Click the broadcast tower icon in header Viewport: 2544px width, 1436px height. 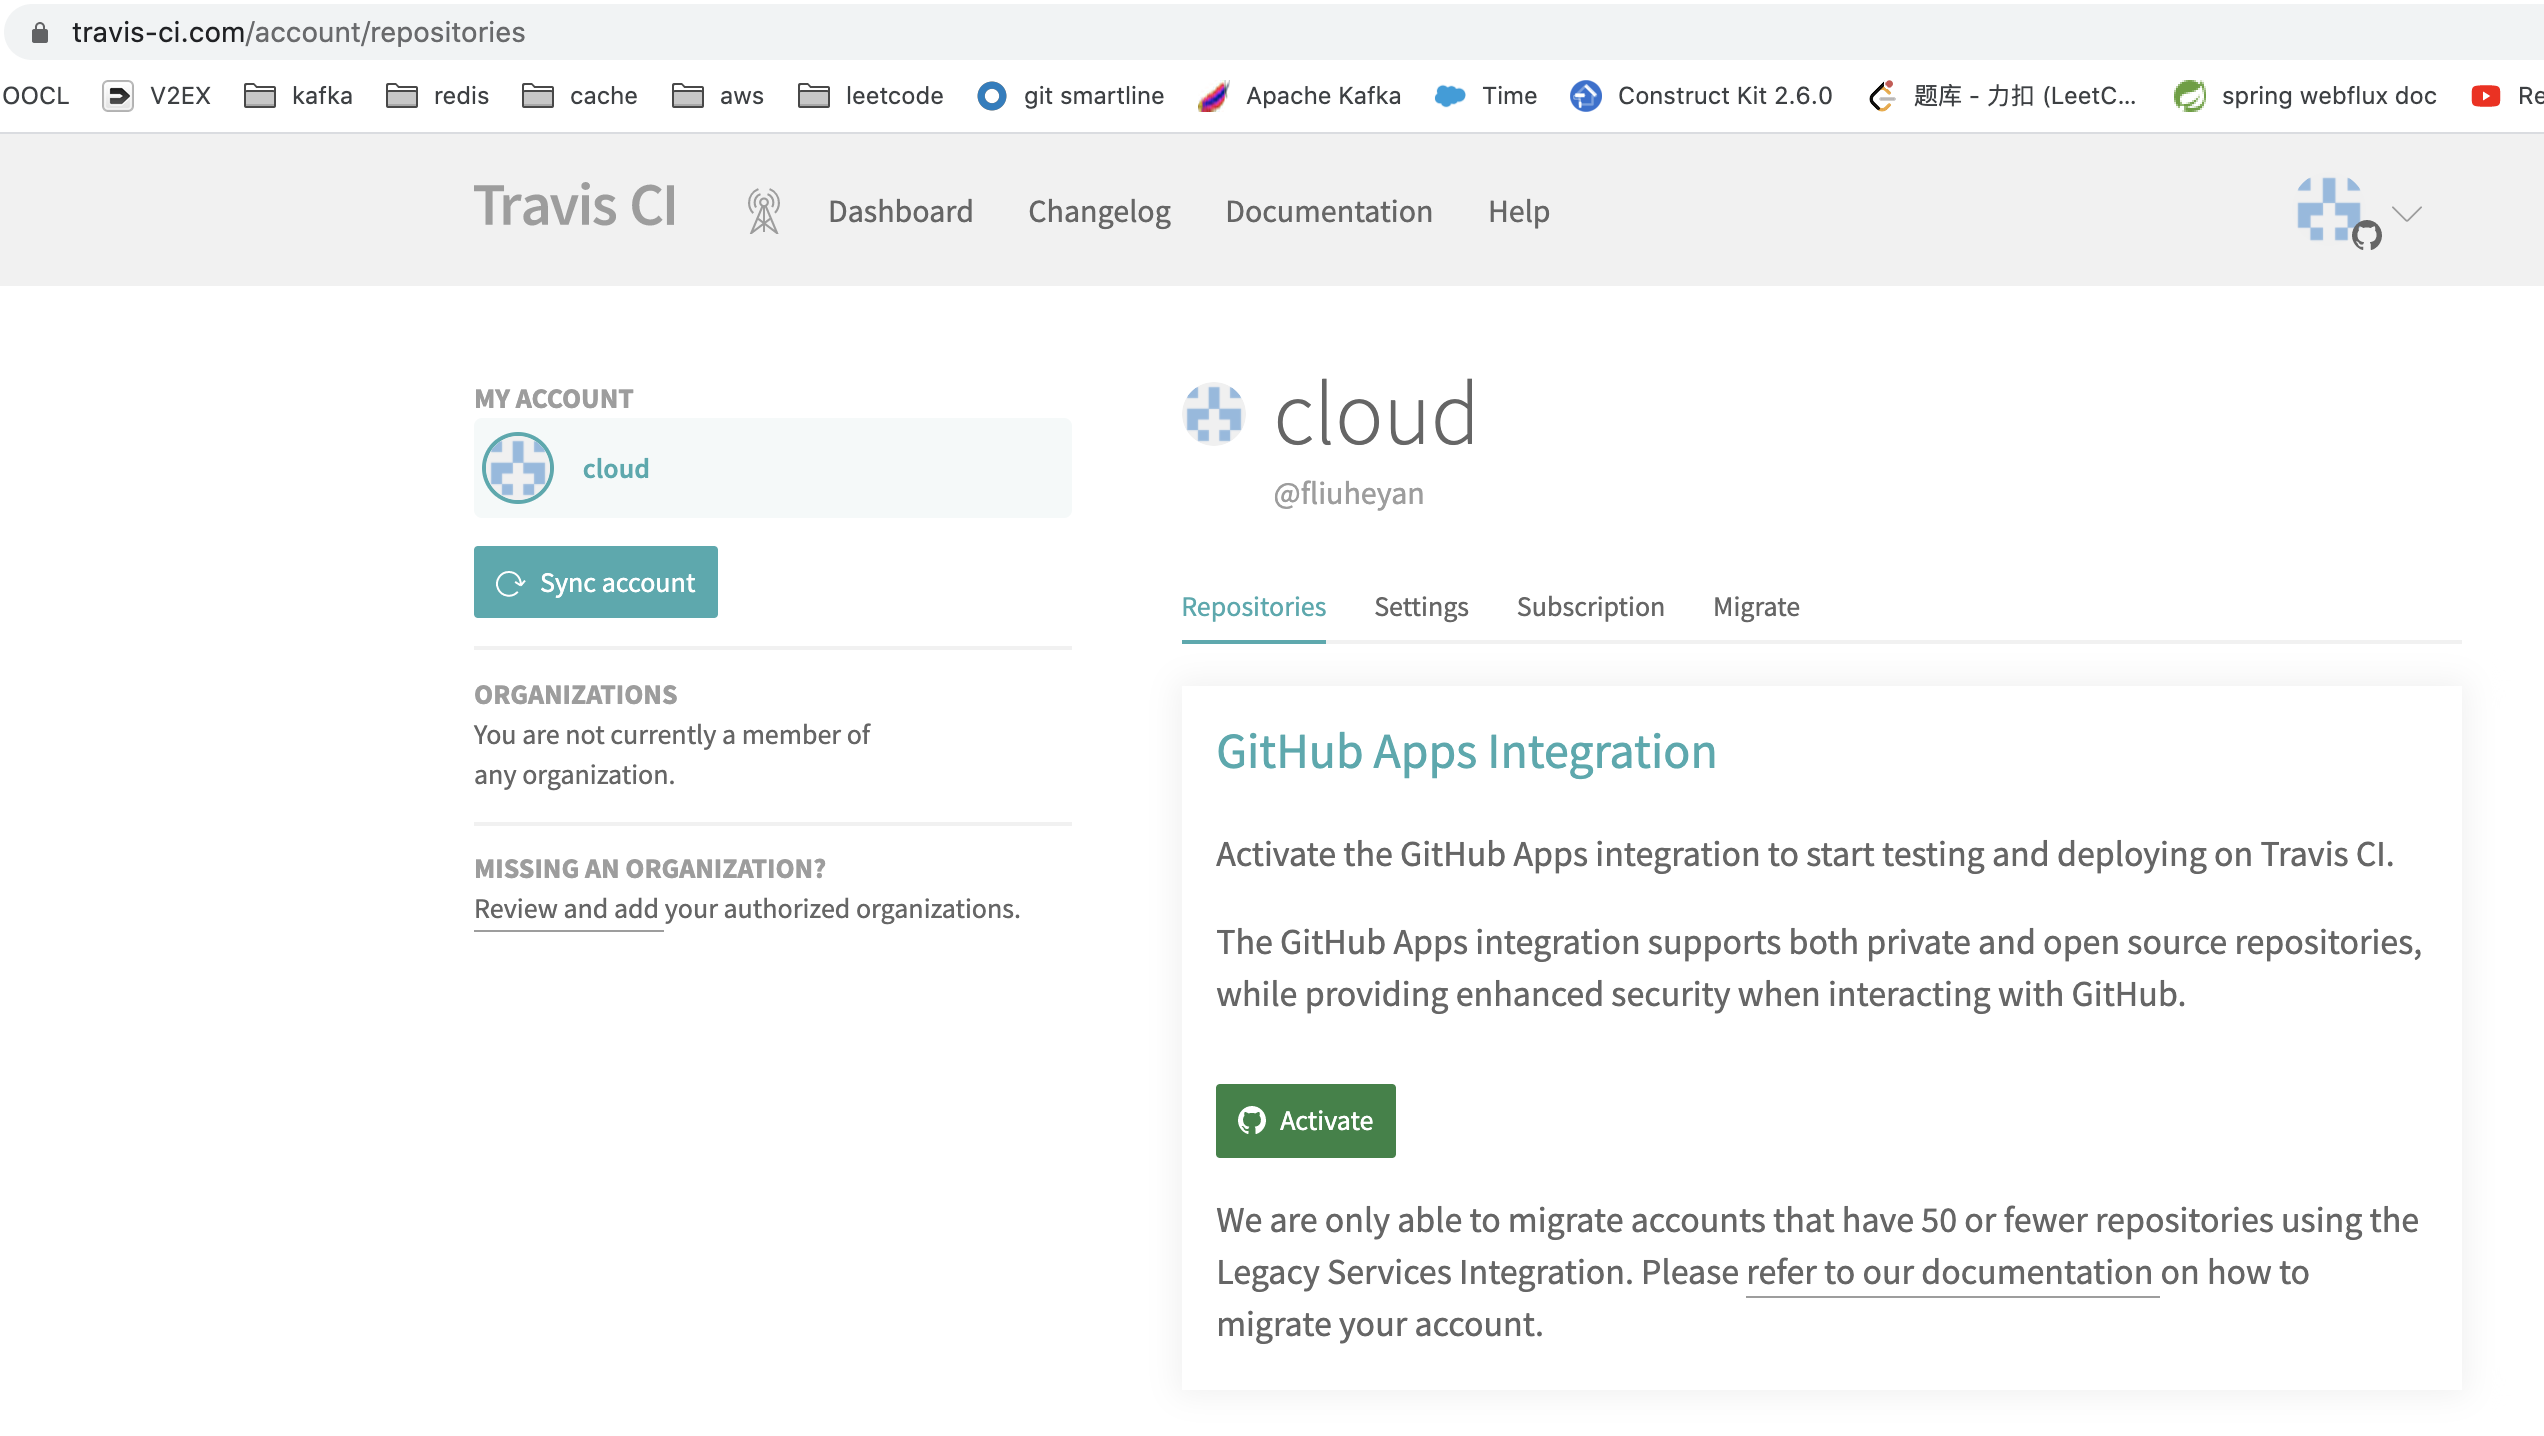[x=763, y=212]
